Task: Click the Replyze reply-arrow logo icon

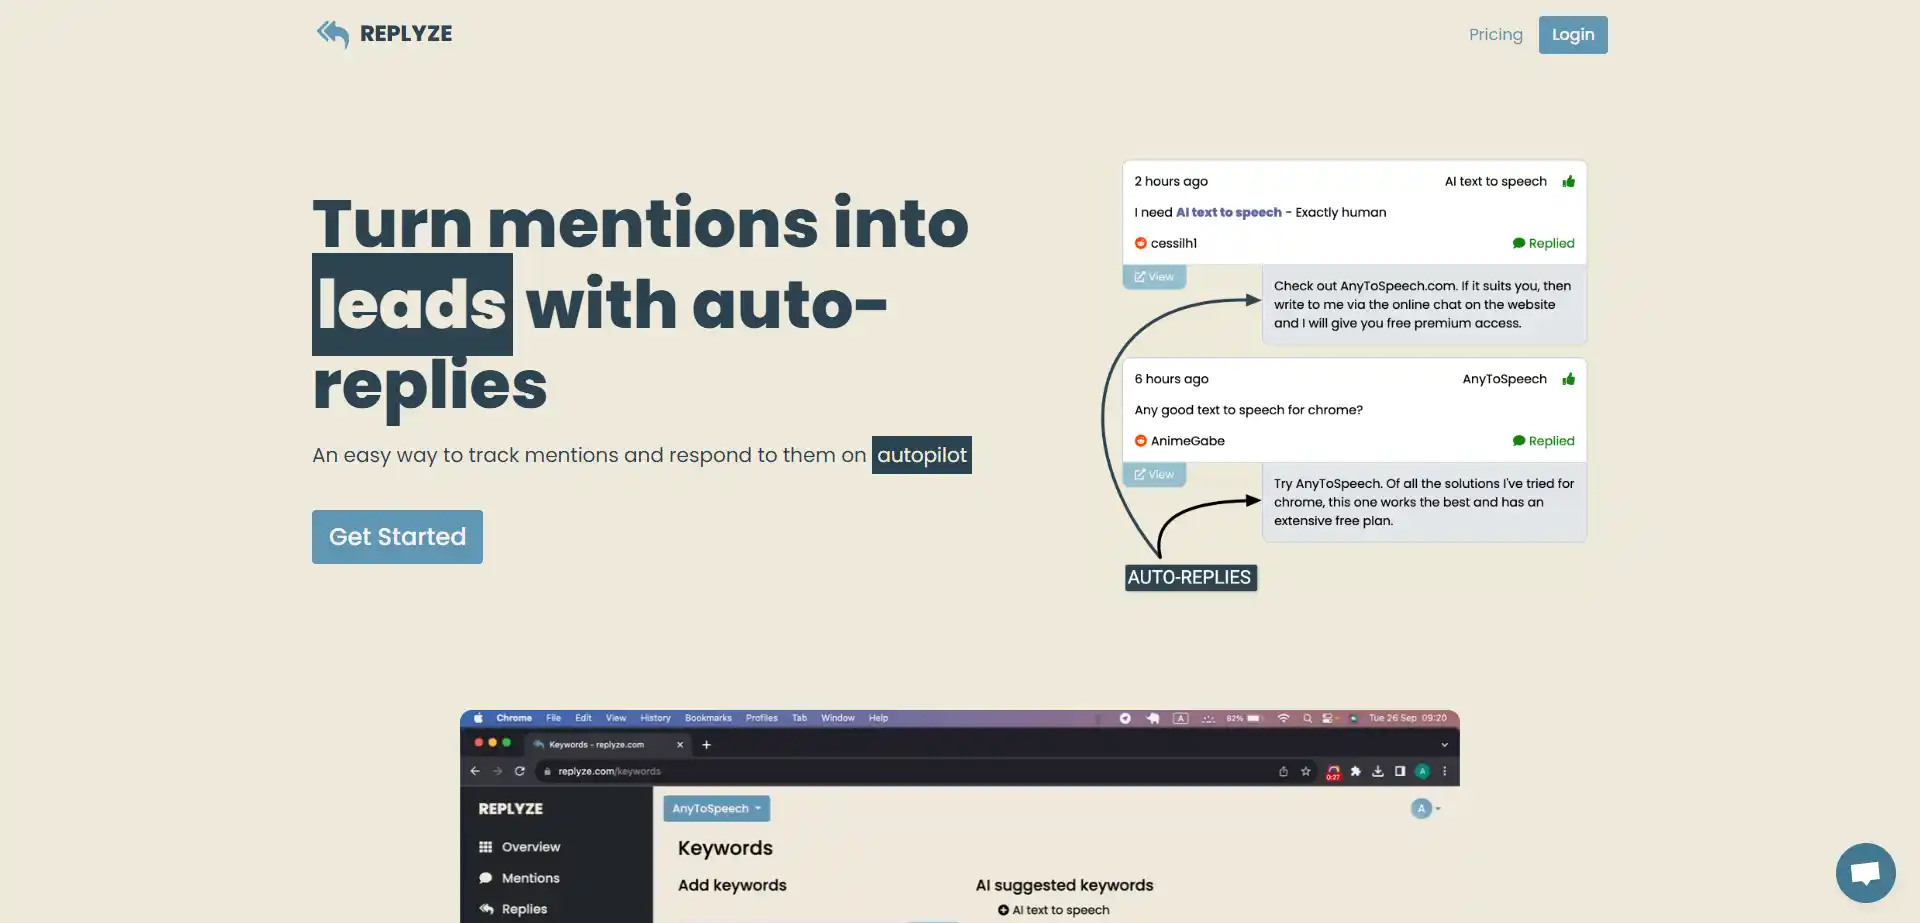Action: (x=333, y=34)
